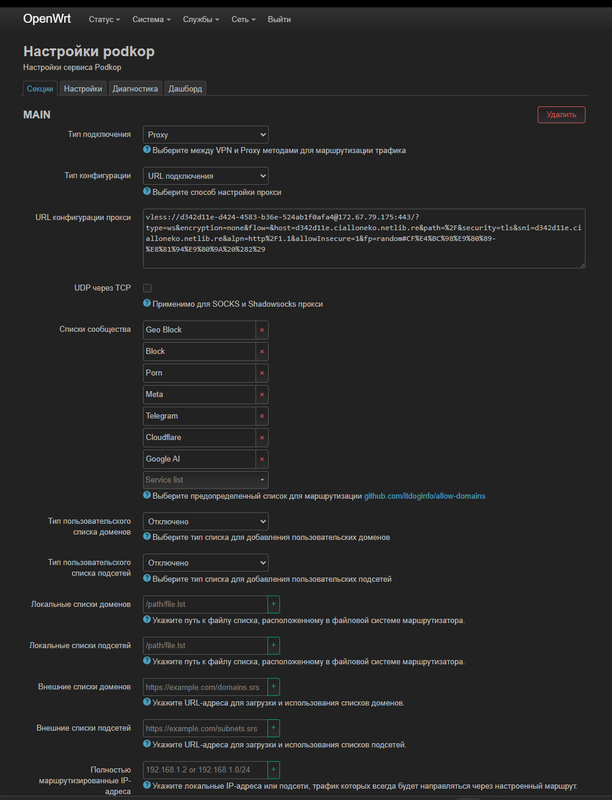Open custom subnet list type dropdown
The image size is (612, 800).
click(206, 563)
